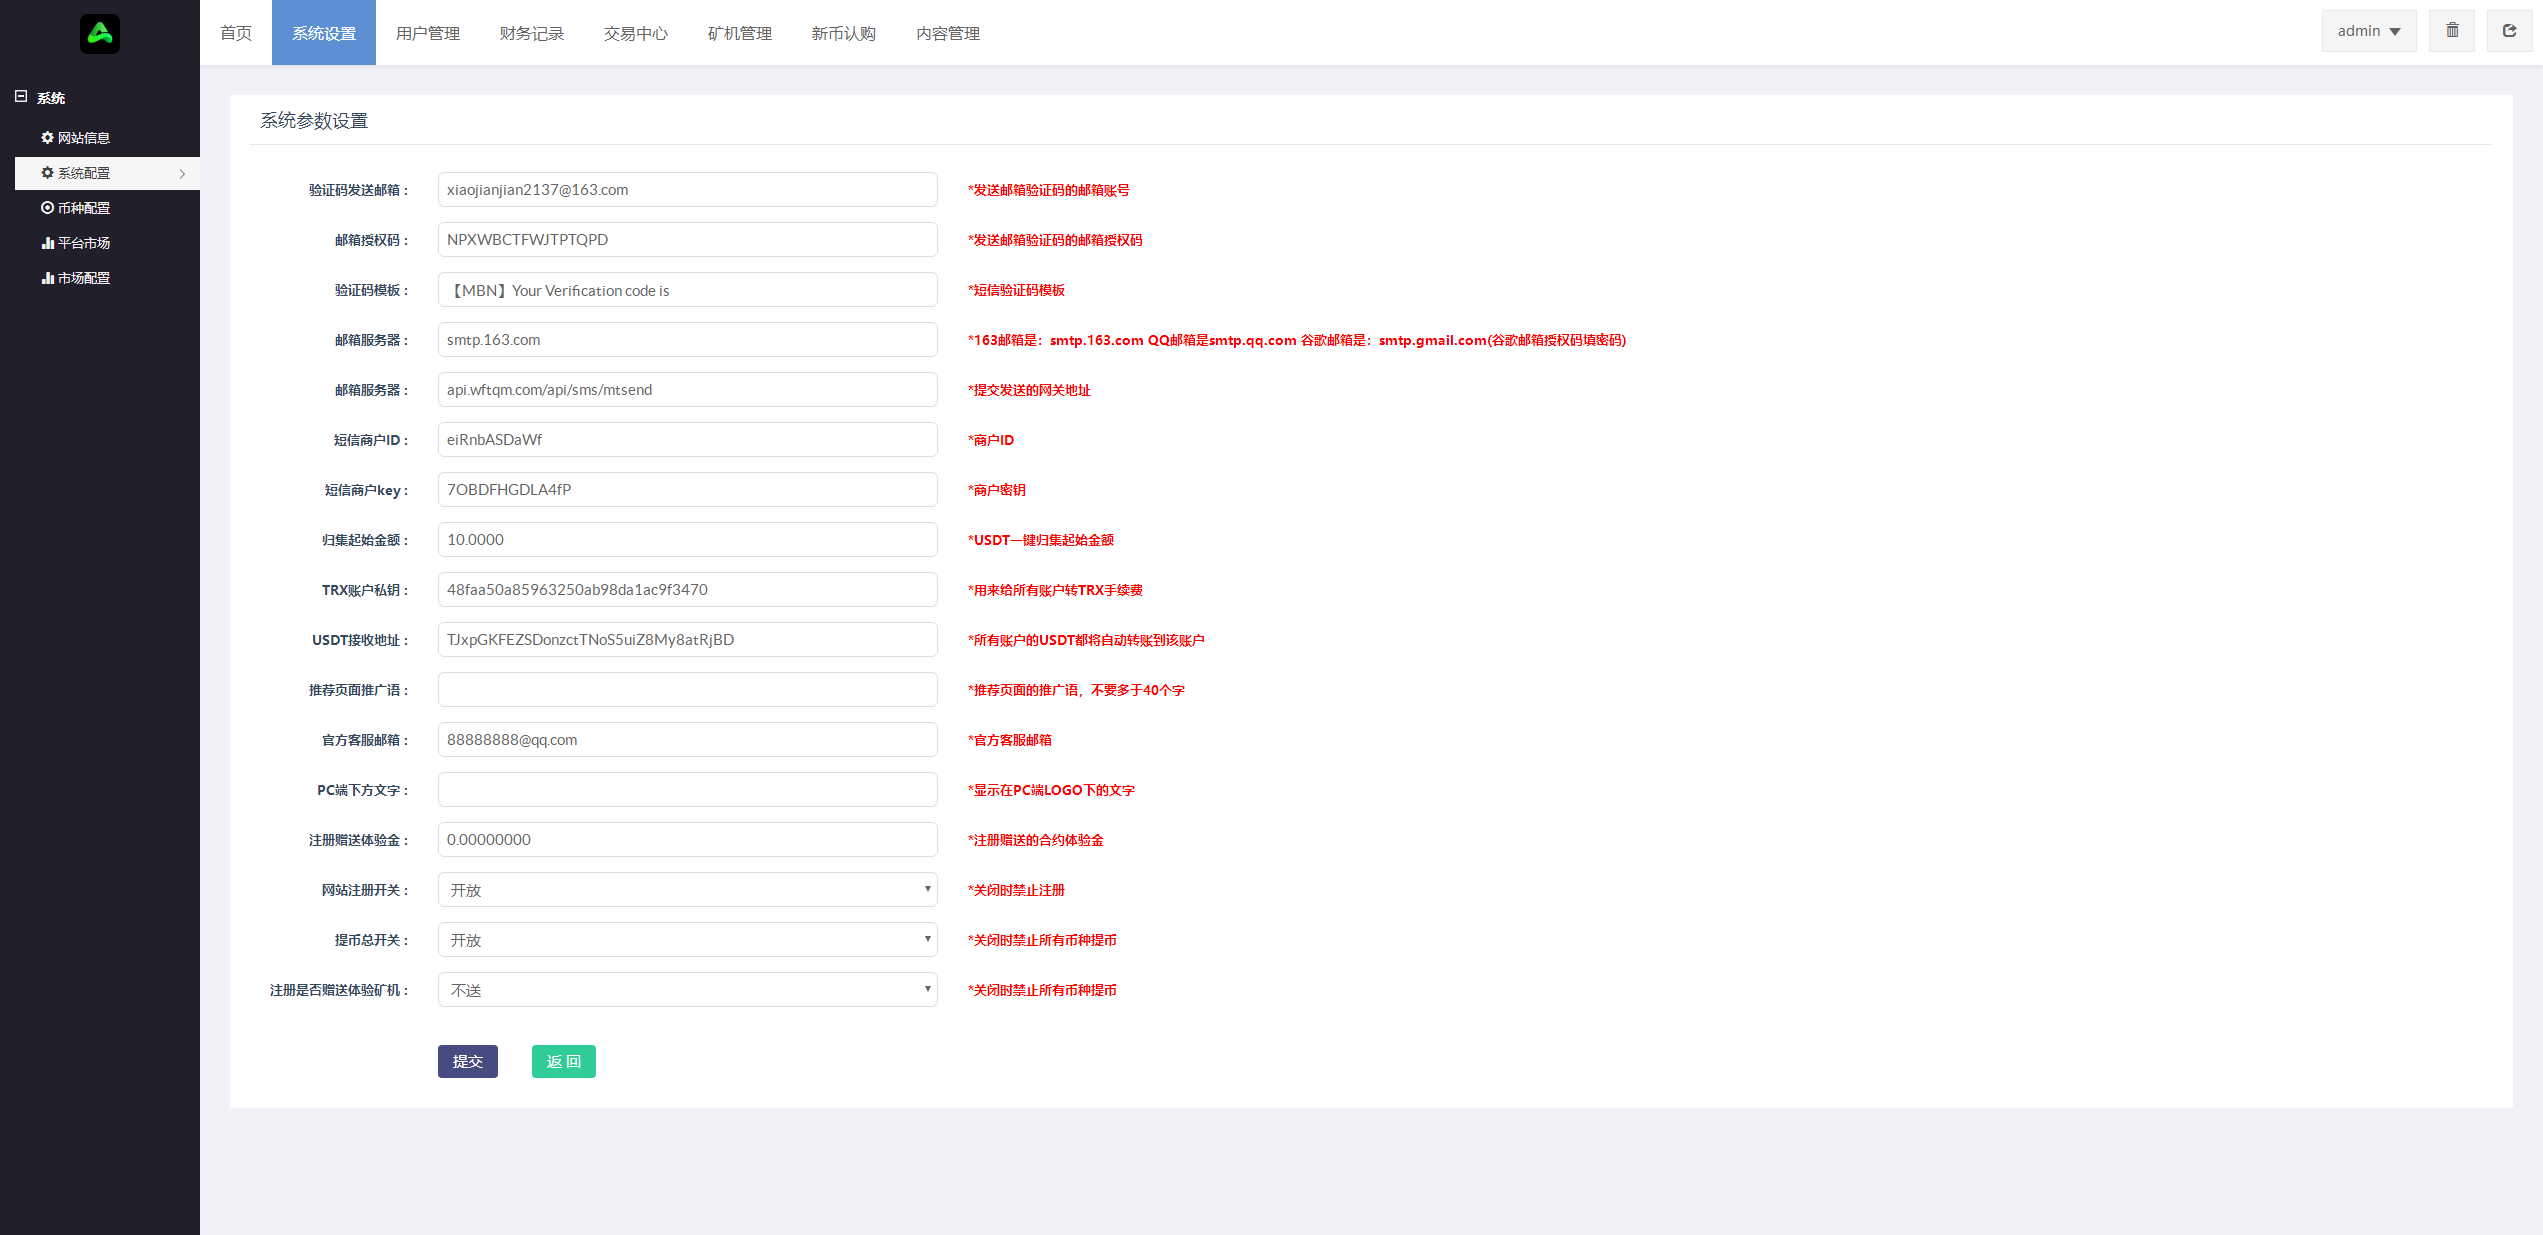Click USDT接收地址 input field
Screen dimensions: 2543x1235
[686, 639]
